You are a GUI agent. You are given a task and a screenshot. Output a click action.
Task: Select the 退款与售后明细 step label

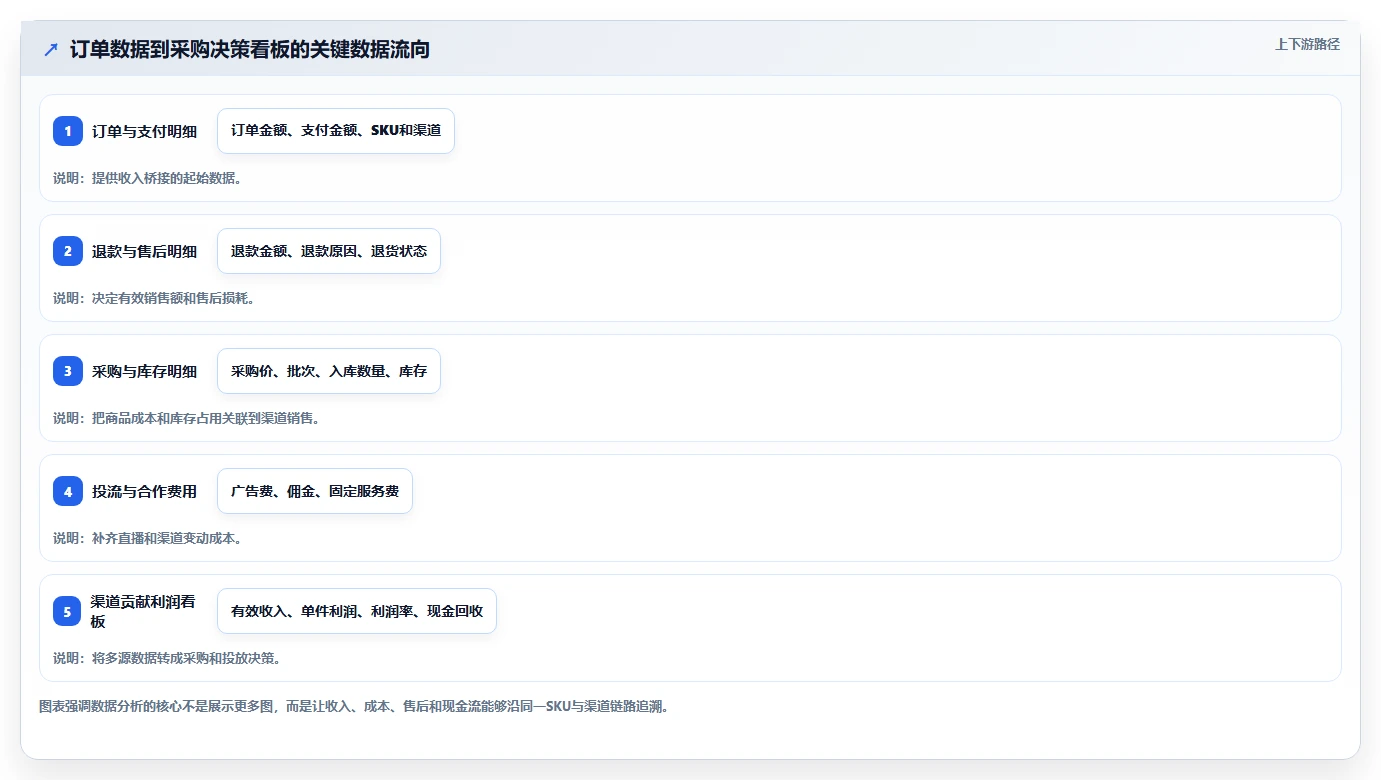pos(144,251)
